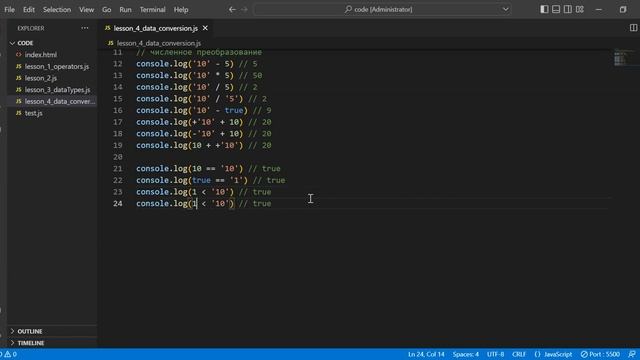Close the lesson_4_data_conversion.js tab

pyautogui.click(x=205, y=28)
